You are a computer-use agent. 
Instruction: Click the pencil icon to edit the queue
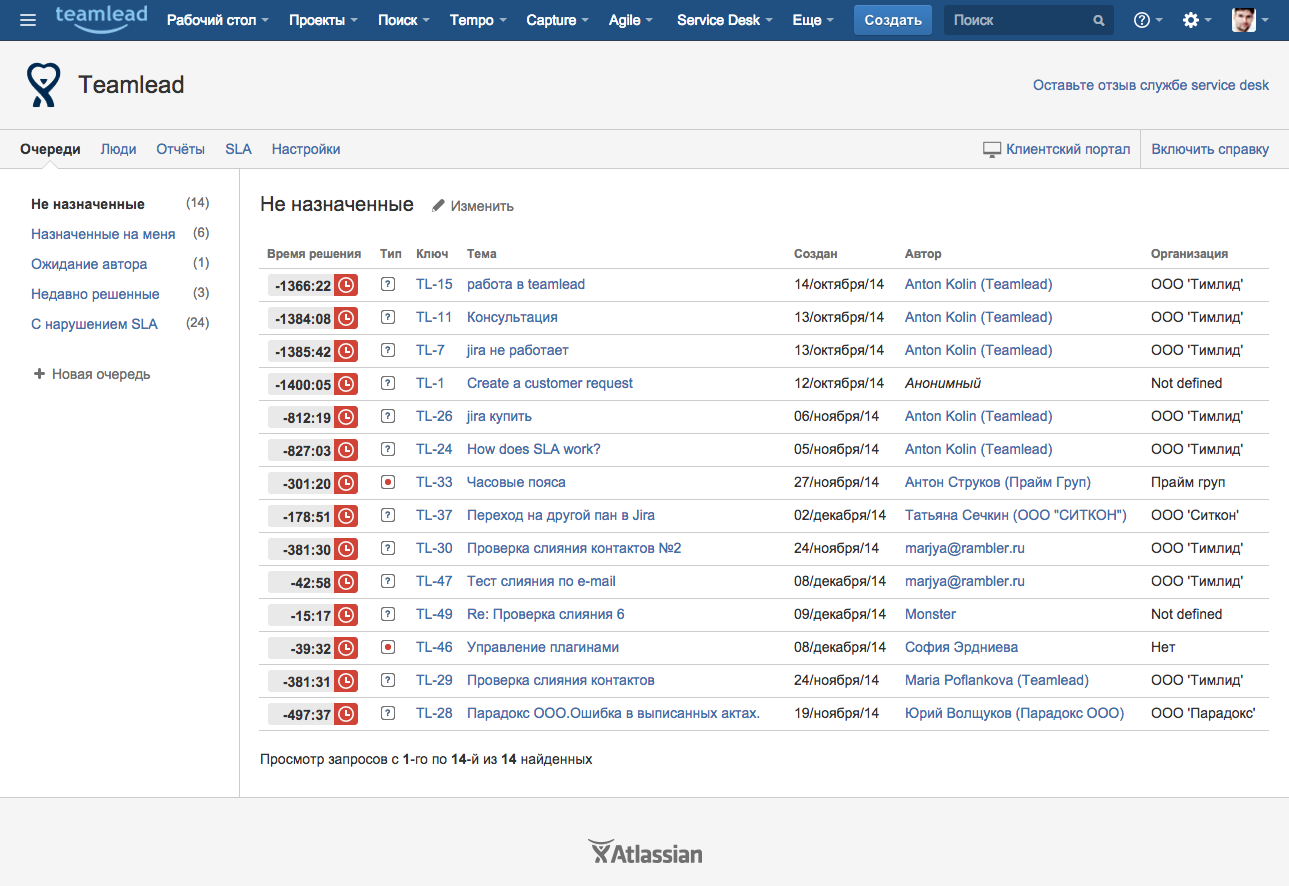[438, 205]
